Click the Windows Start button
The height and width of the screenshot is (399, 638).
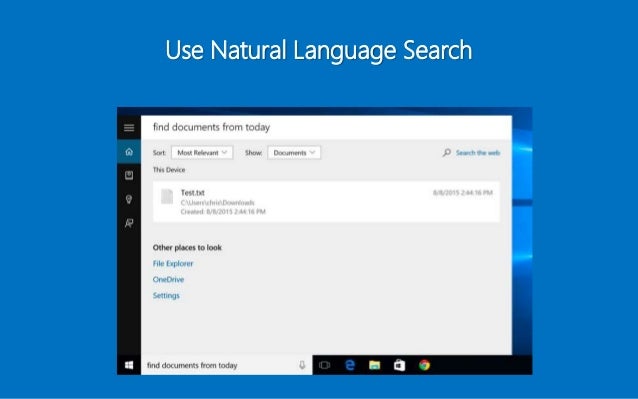(x=129, y=365)
